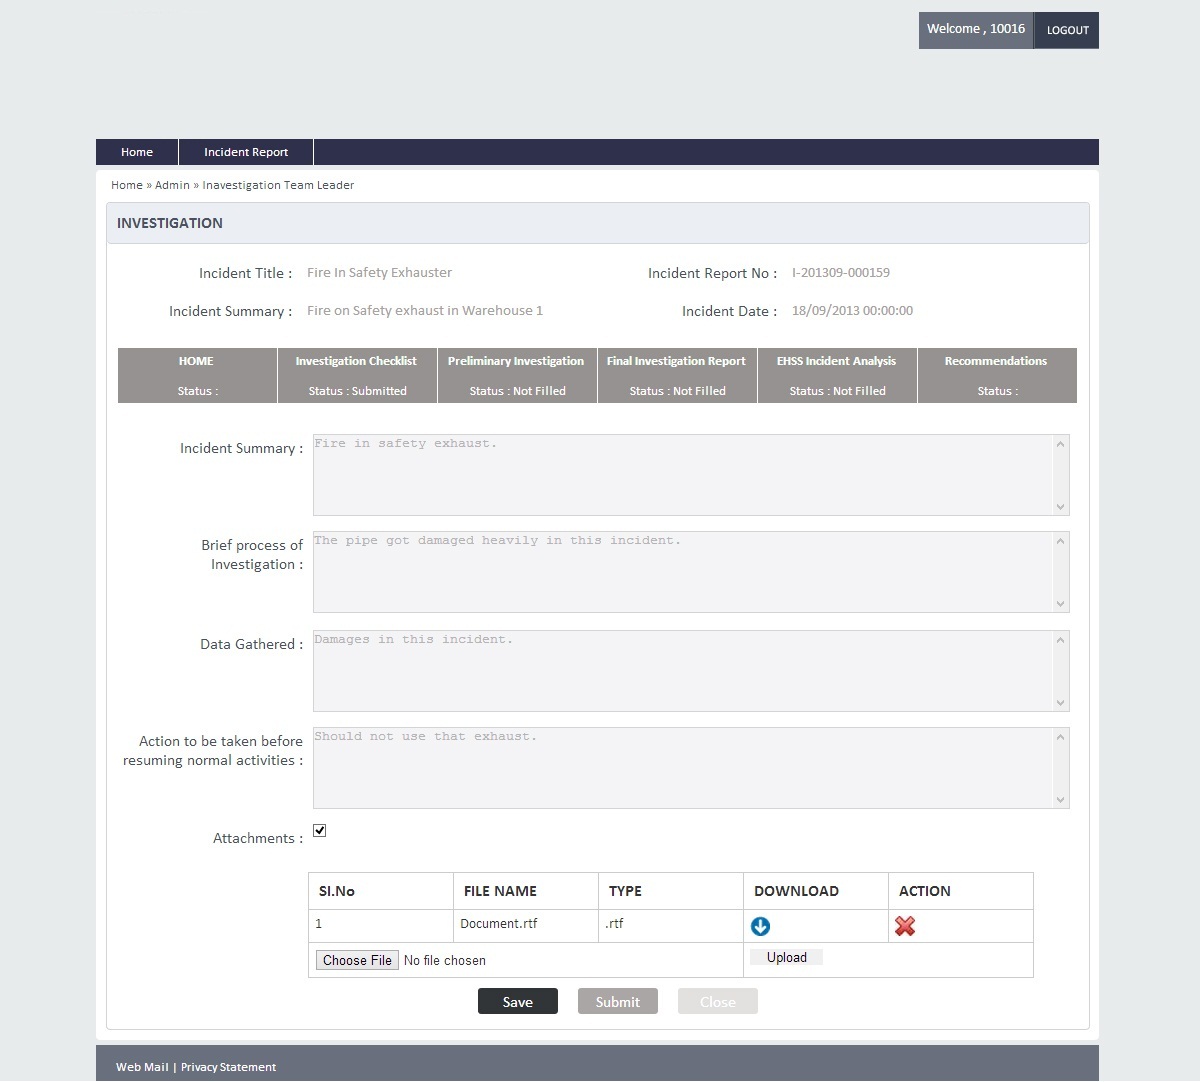Click the Brief process scrollbar down arrow
Viewport: 1200px width, 1082px height.
[1060, 604]
